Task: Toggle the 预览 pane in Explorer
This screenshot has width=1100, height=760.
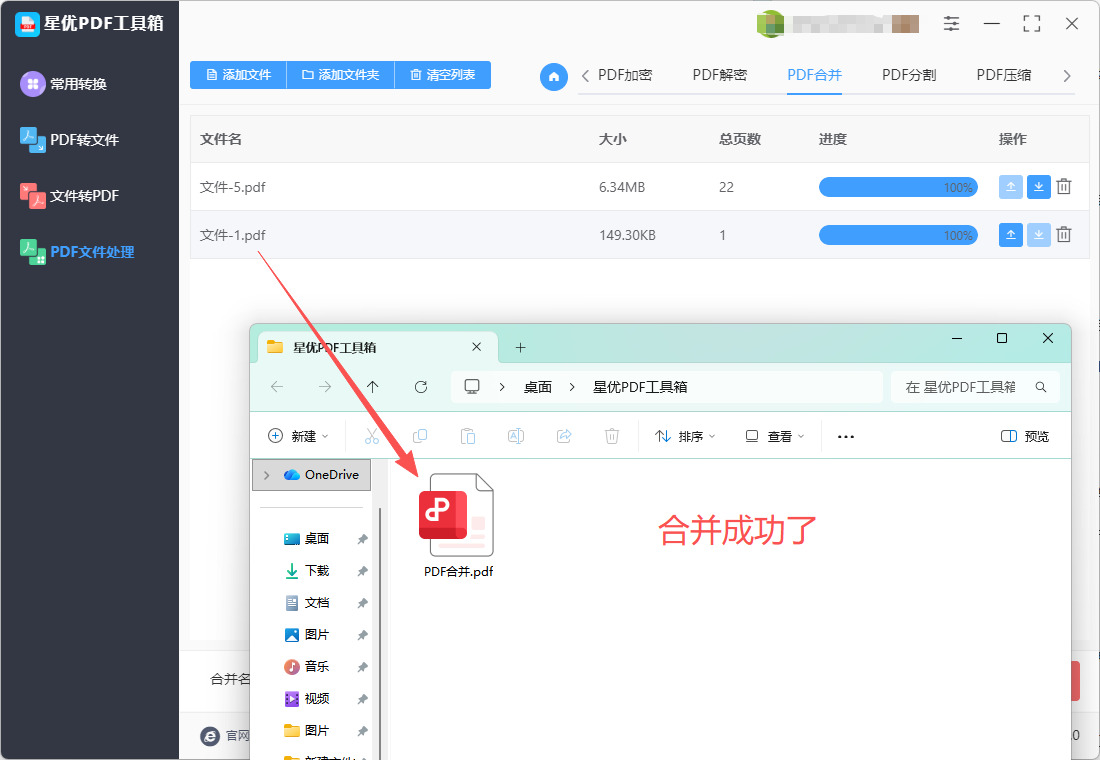Action: [1025, 436]
